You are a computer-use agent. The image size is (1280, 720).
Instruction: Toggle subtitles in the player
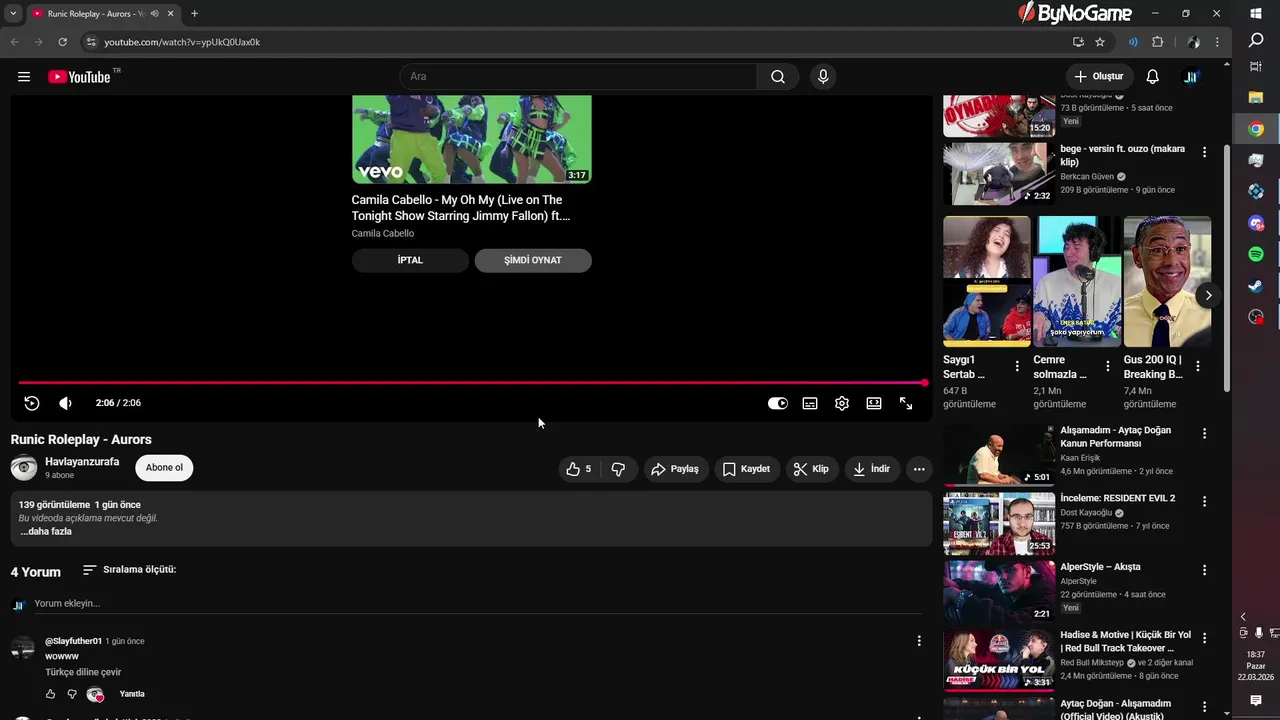[810, 403]
